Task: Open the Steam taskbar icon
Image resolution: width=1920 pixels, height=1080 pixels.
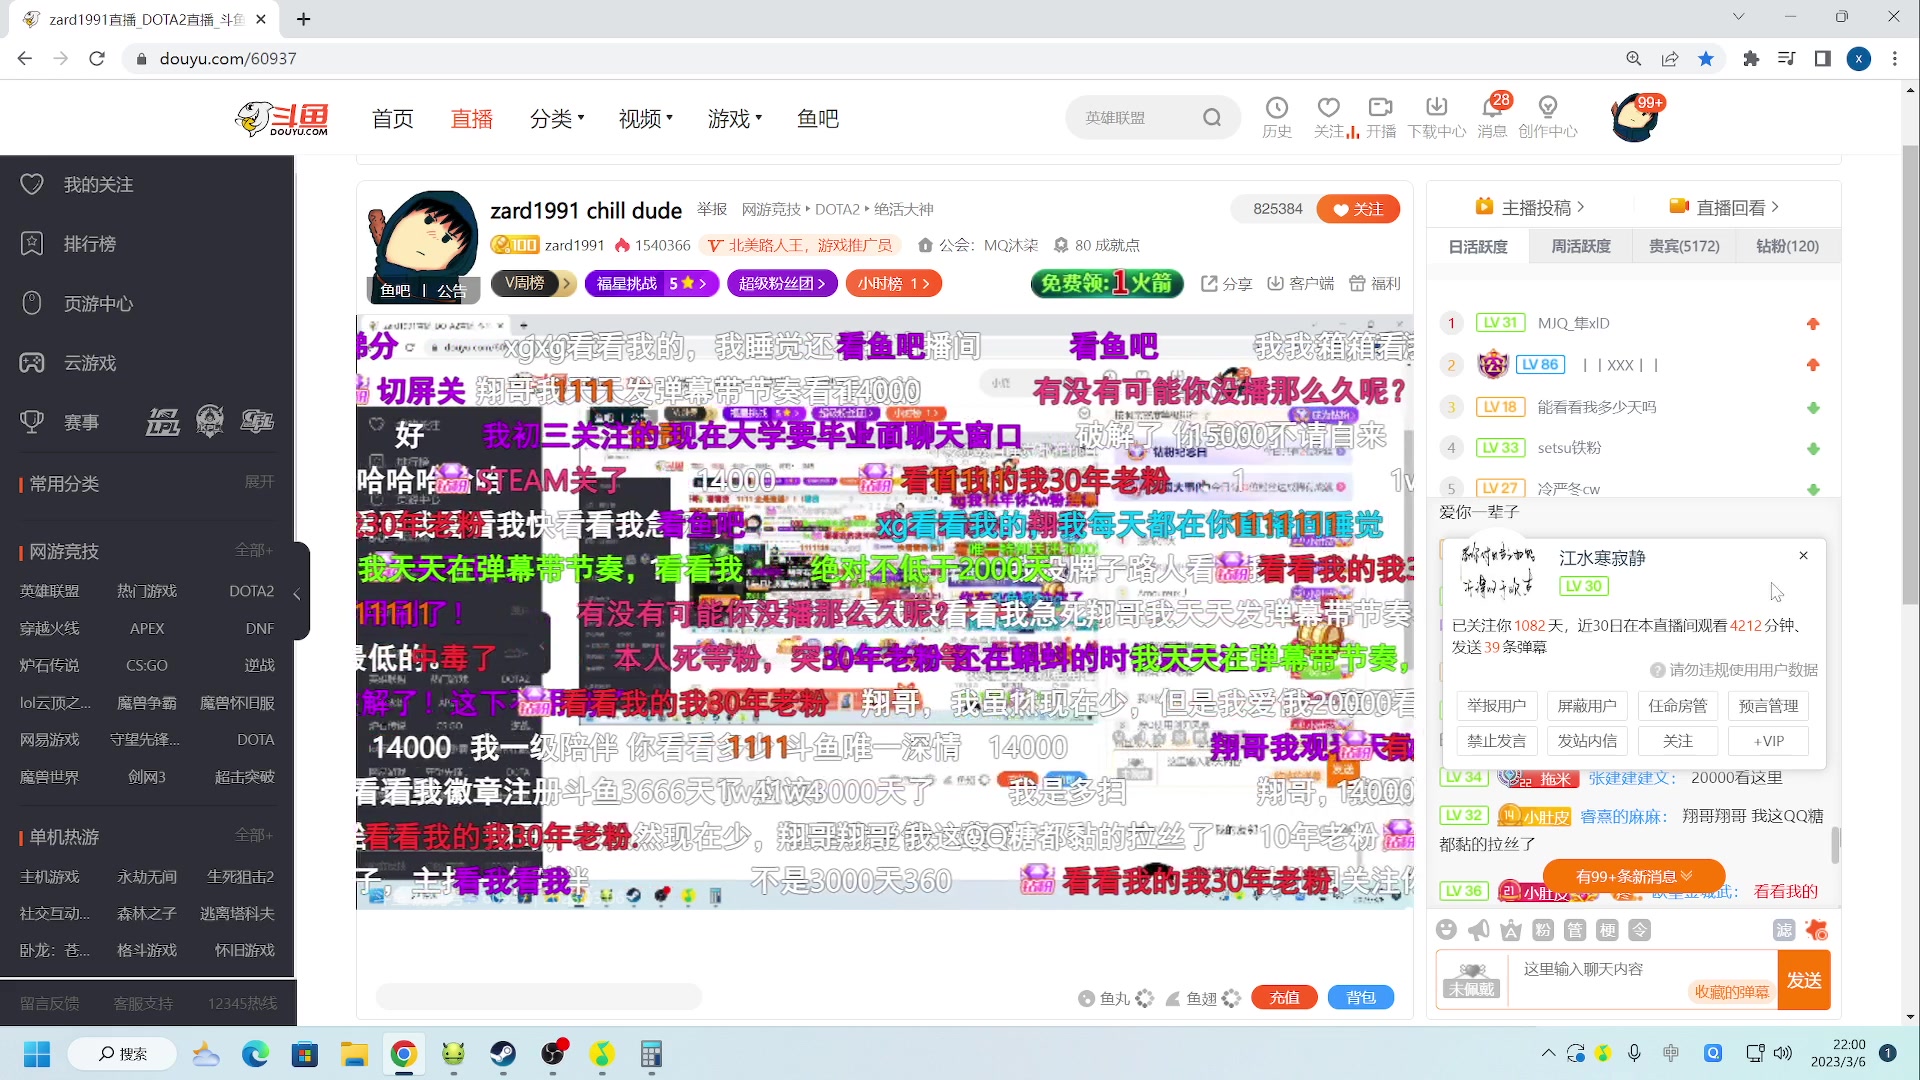Action: click(503, 1054)
